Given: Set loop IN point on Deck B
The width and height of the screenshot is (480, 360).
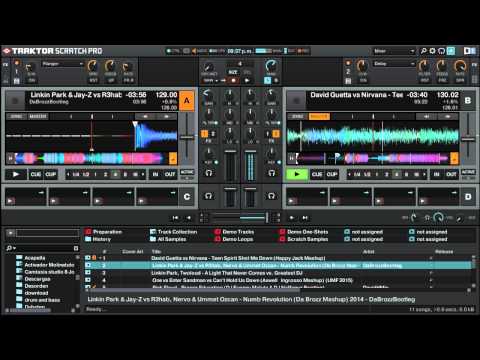Looking at the screenshot, I should tap(436, 174).
